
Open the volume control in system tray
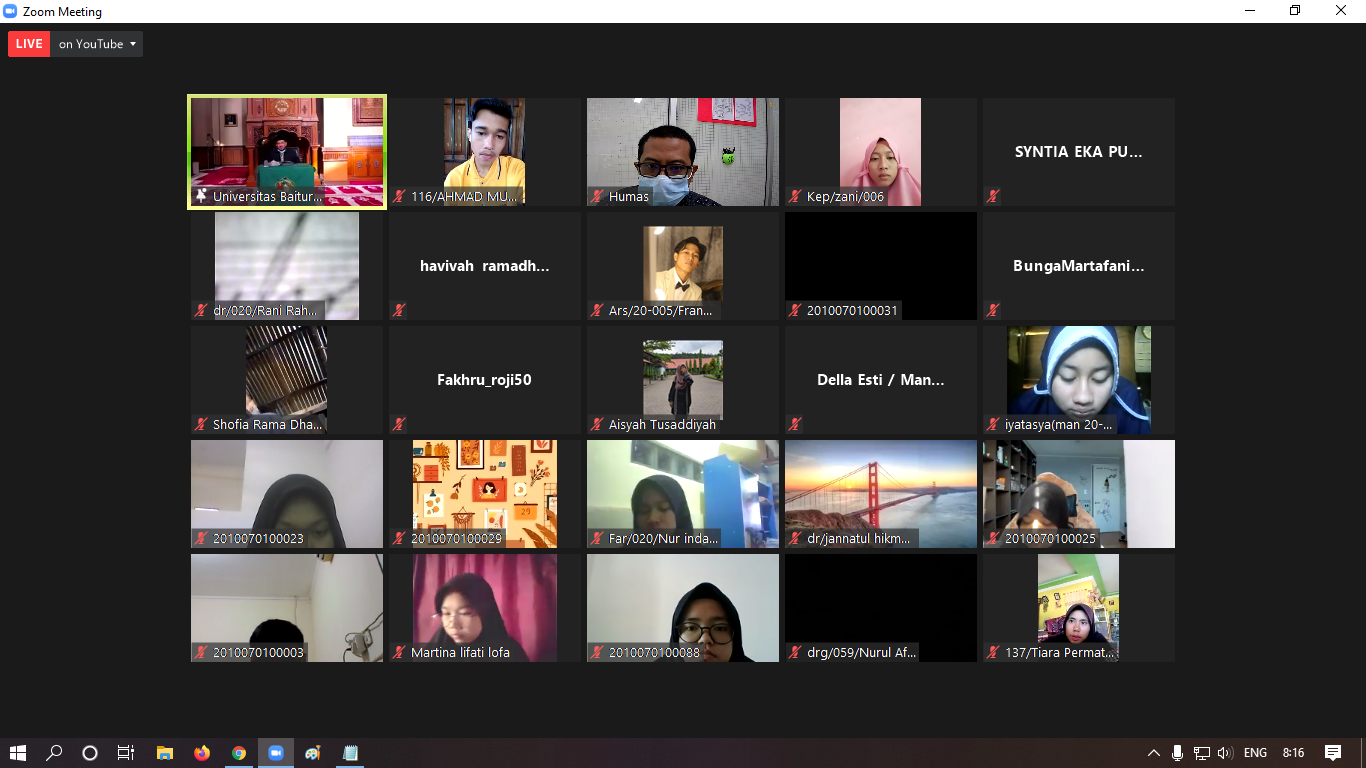click(x=1225, y=753)
